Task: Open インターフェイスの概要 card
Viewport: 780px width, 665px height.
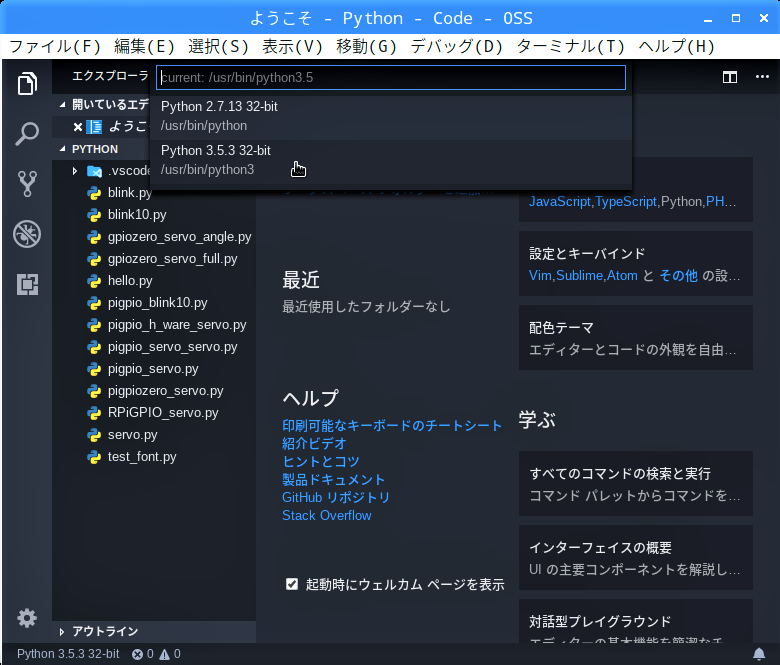Action: click(636, 558)
